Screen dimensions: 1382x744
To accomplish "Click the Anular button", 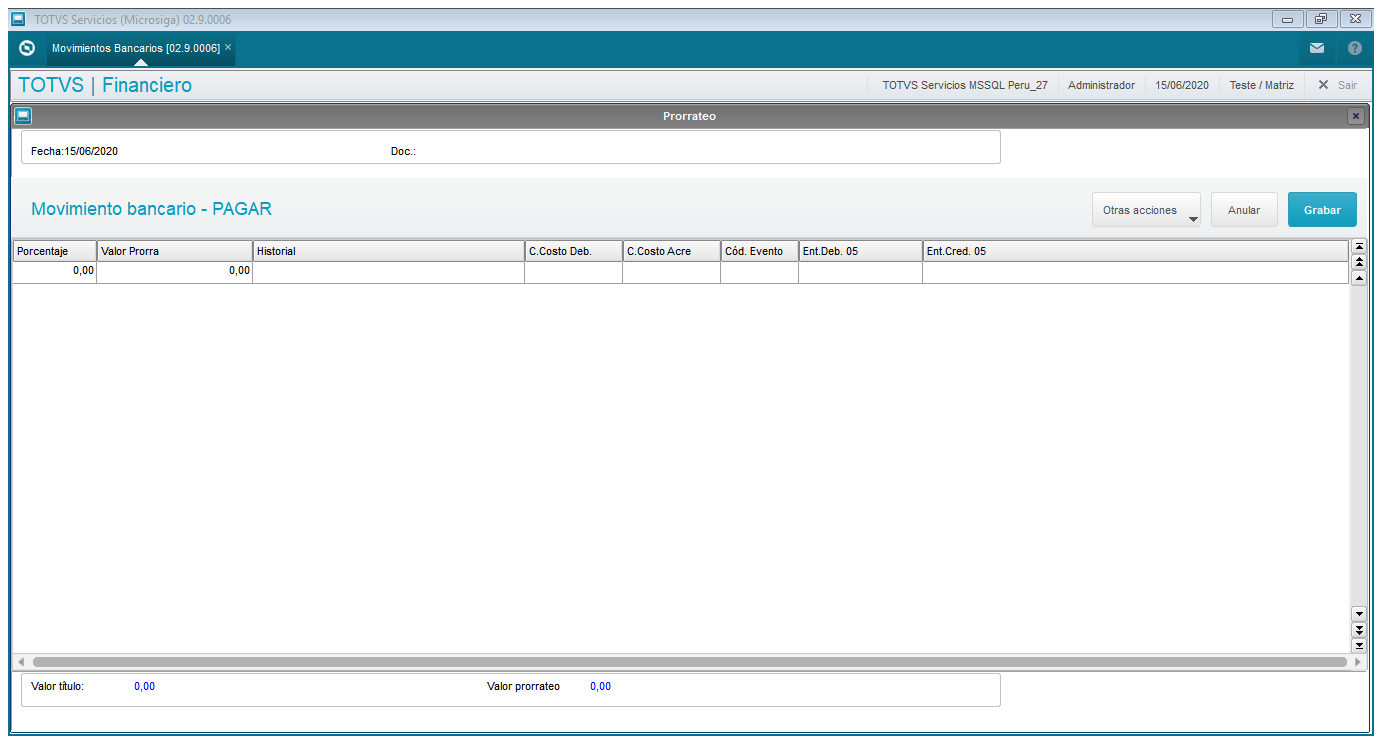I will pos(1244,210).
